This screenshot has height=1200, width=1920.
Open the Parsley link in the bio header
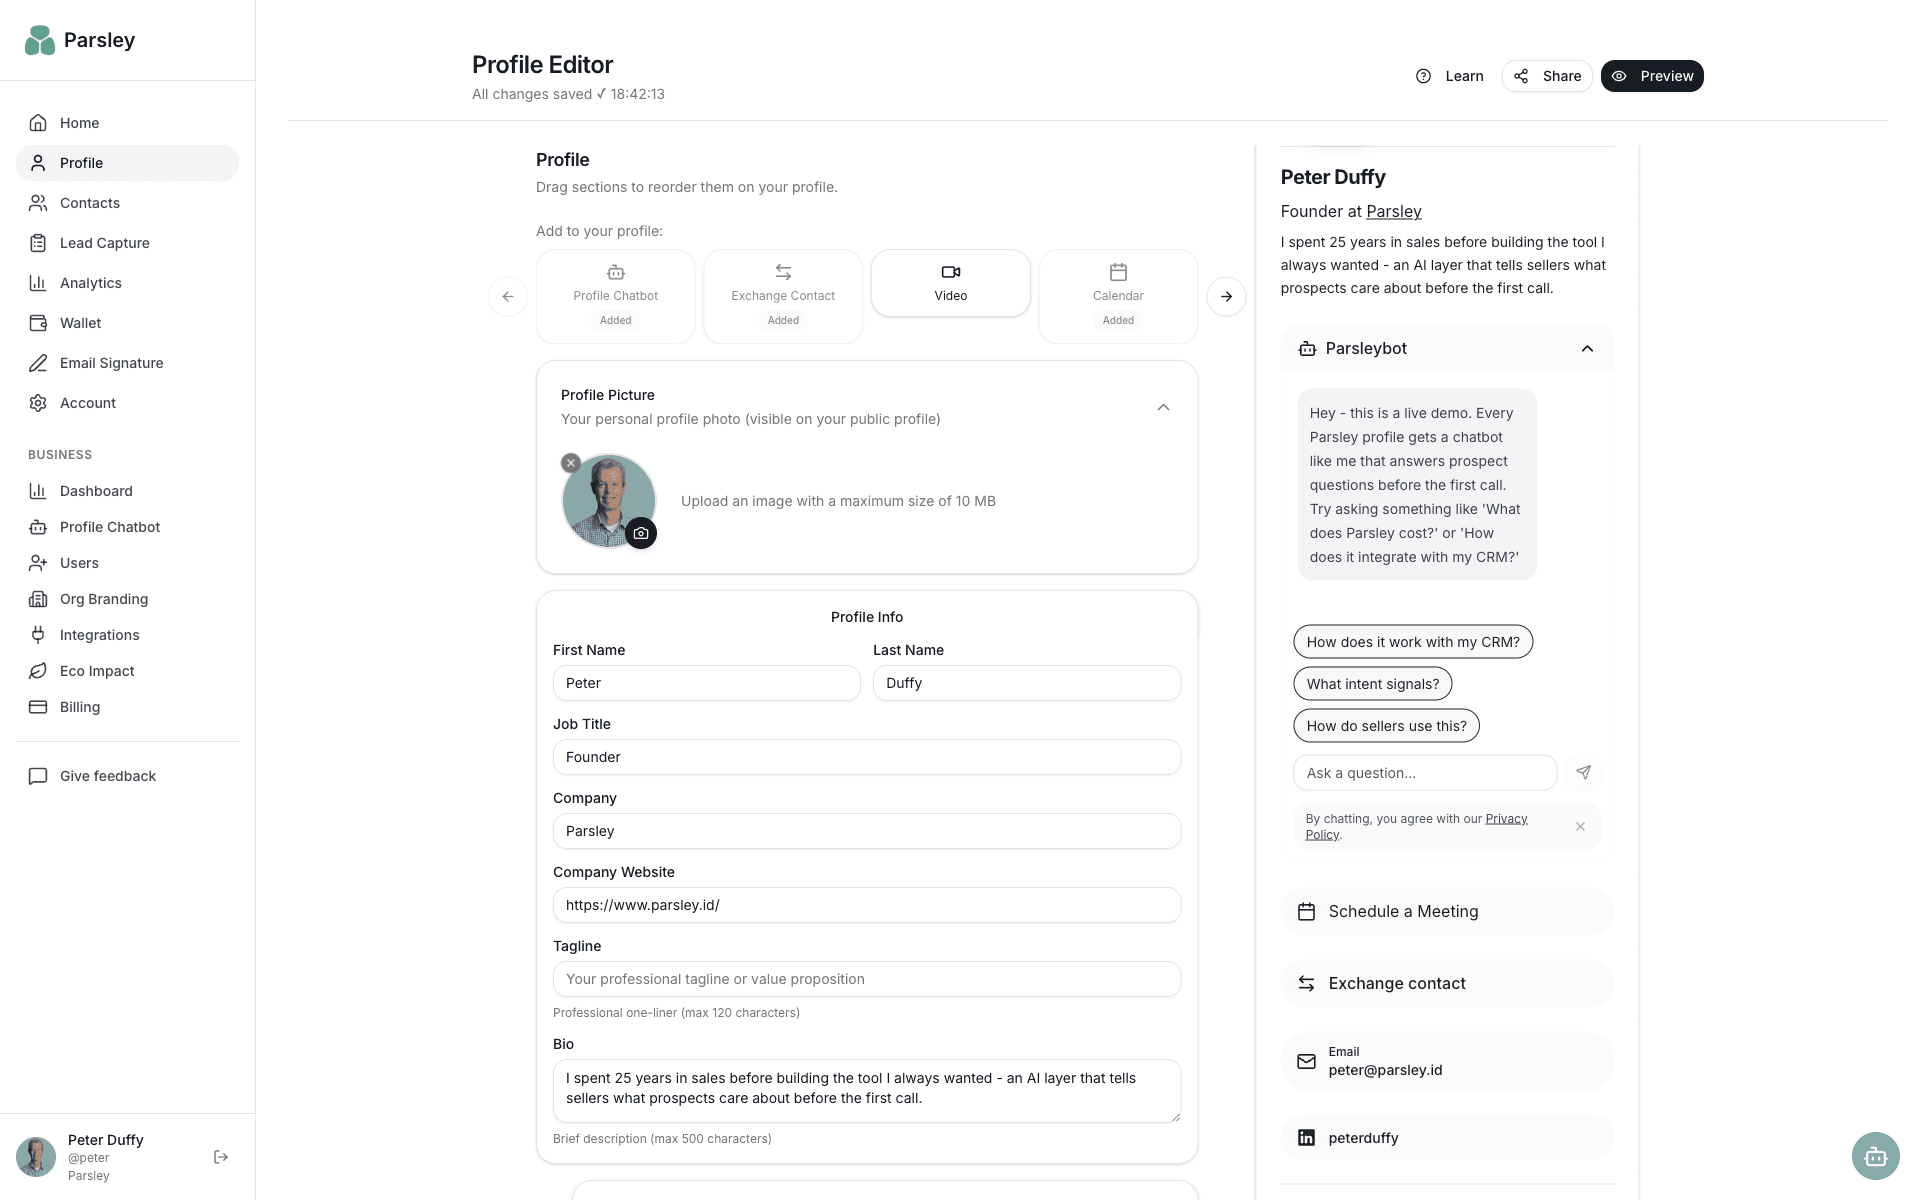pos(1395,211)
